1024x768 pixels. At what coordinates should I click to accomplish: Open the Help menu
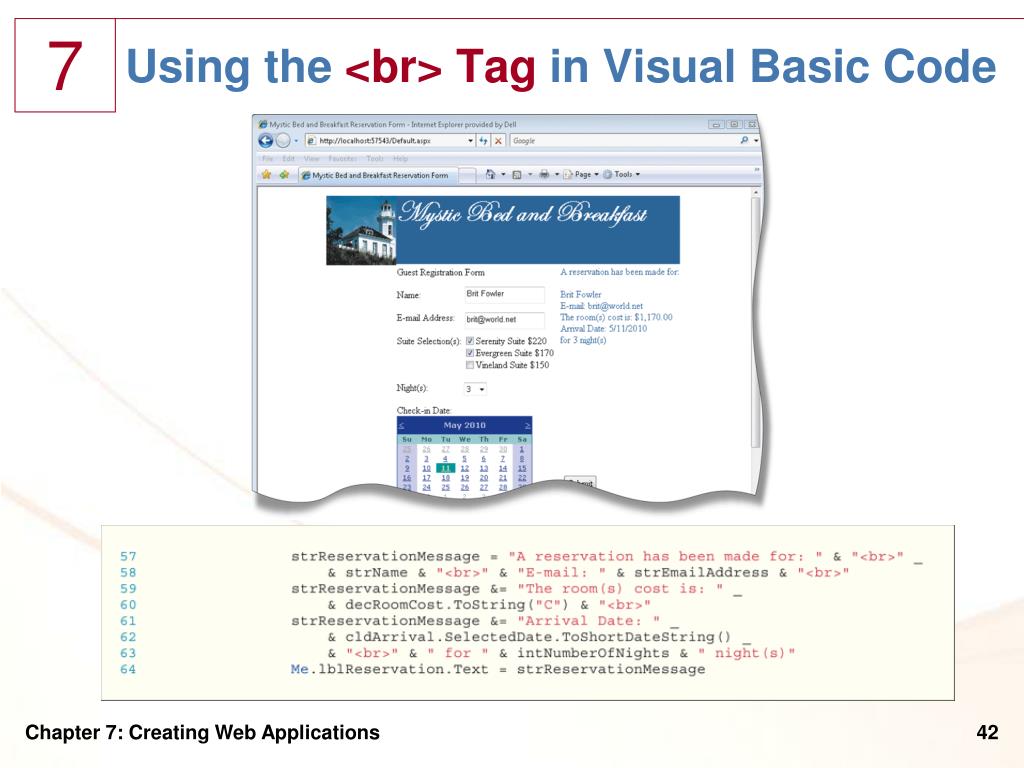pyautogui.click(x=400, y=159)
